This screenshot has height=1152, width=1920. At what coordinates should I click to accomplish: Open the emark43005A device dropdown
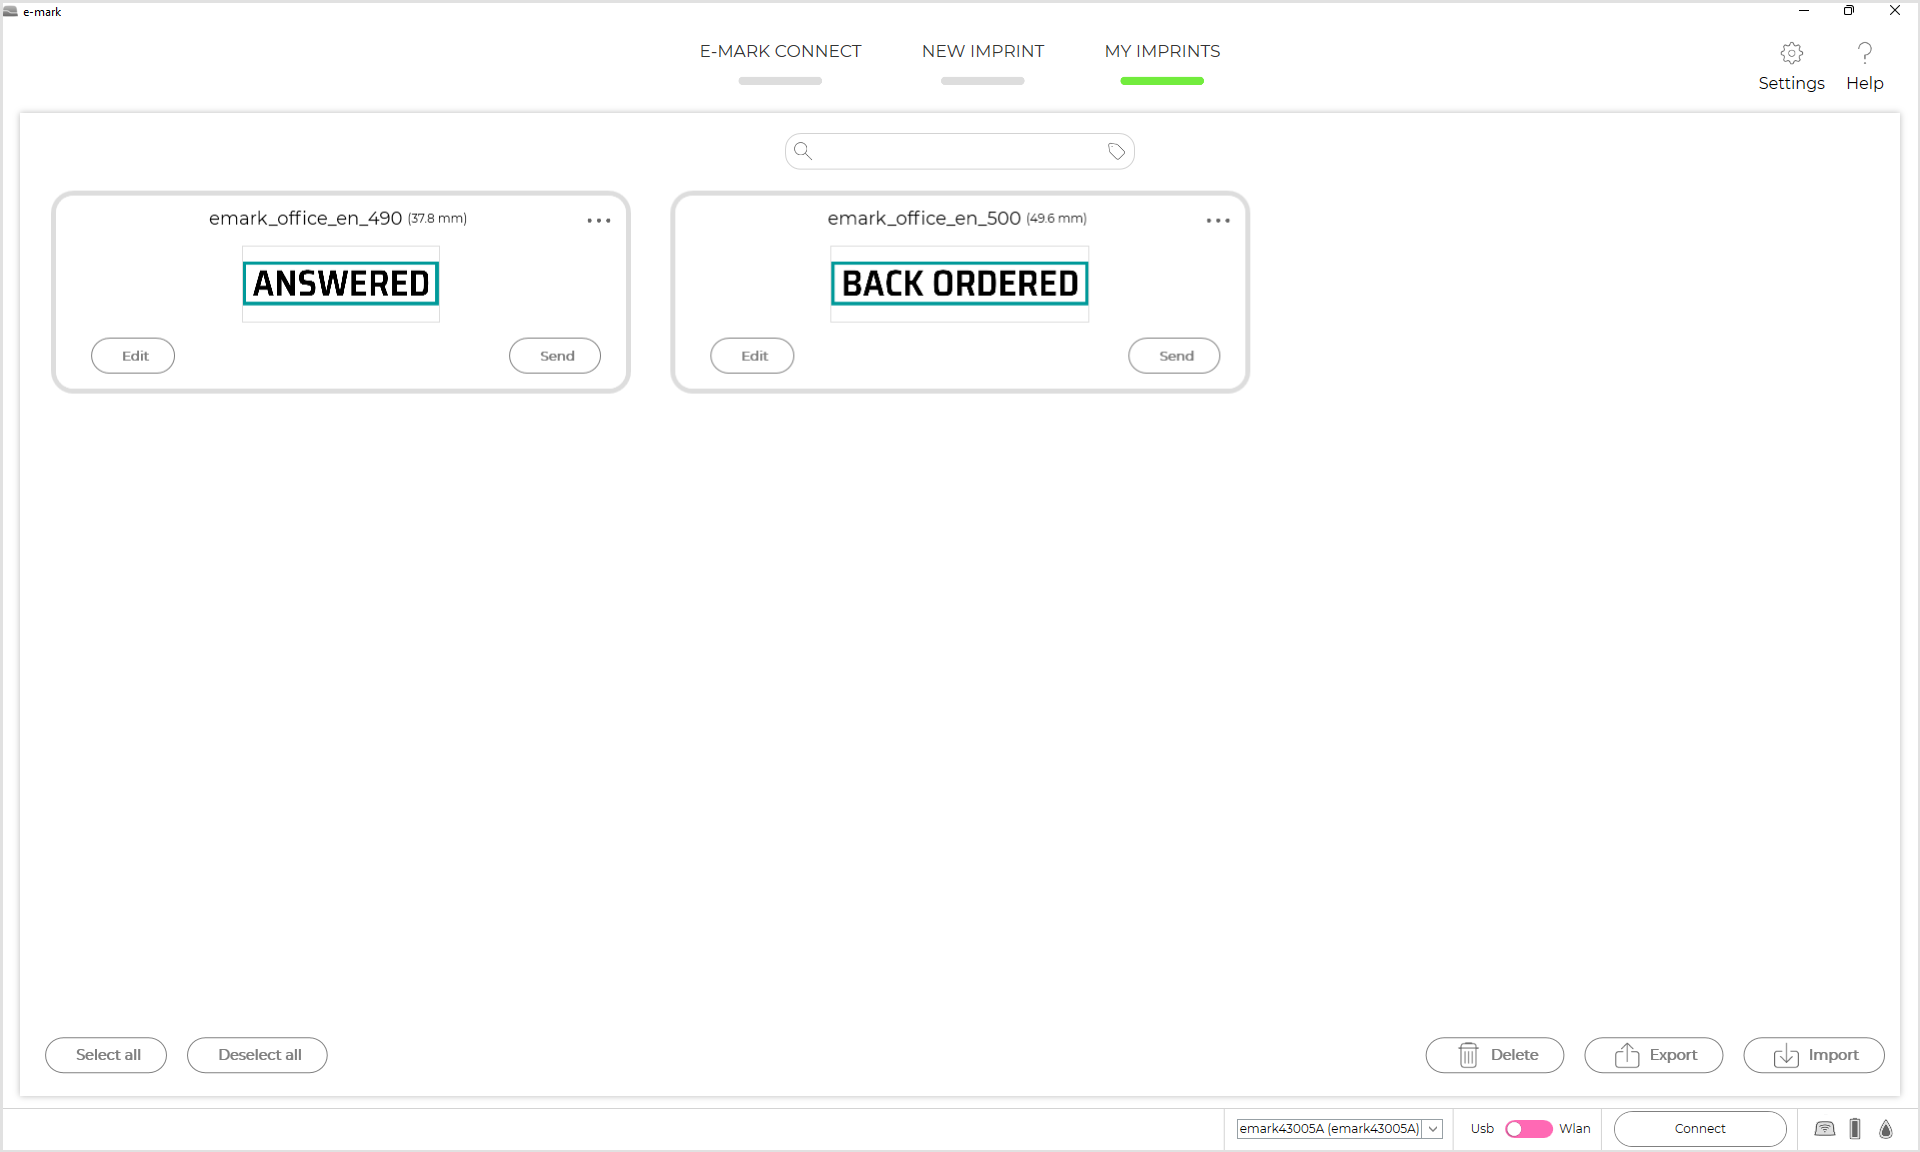tap(1433, 1129)
